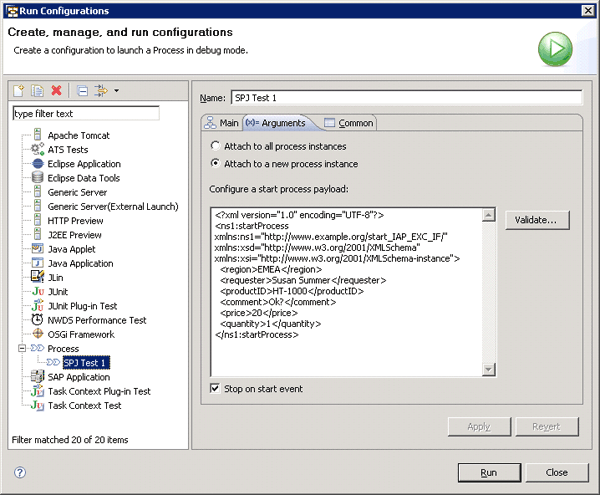
Task: Focus the type filter text box
Action: (86, 113)
